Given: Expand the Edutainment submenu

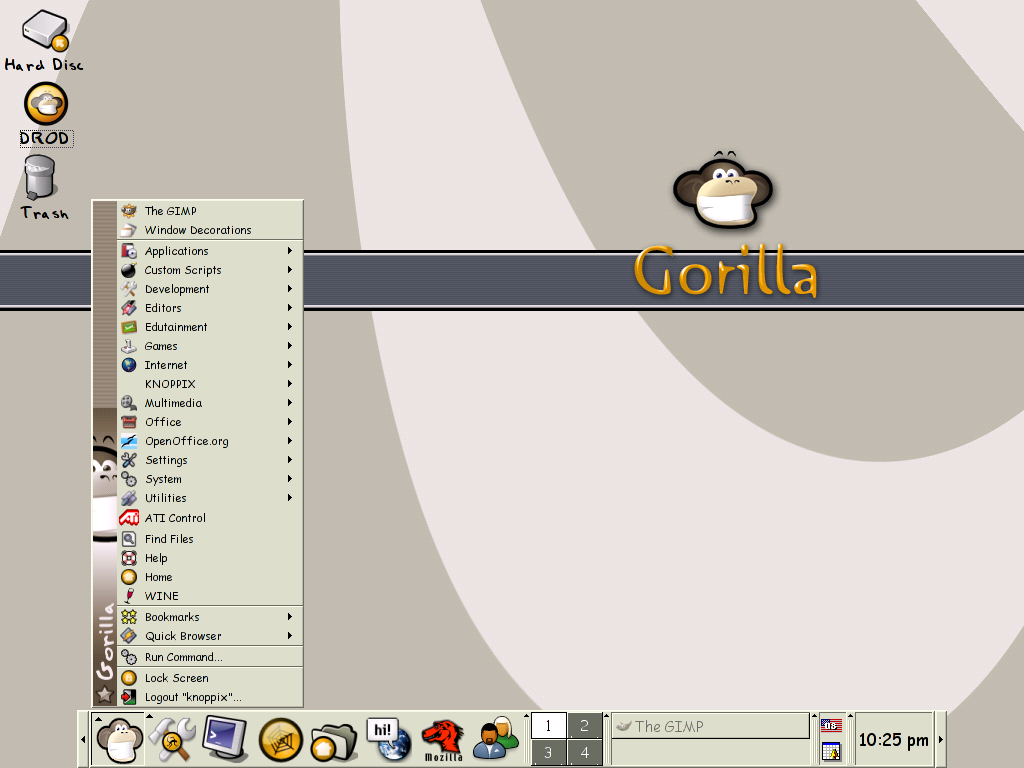Looking at the screenshot, I should point(210,327).
